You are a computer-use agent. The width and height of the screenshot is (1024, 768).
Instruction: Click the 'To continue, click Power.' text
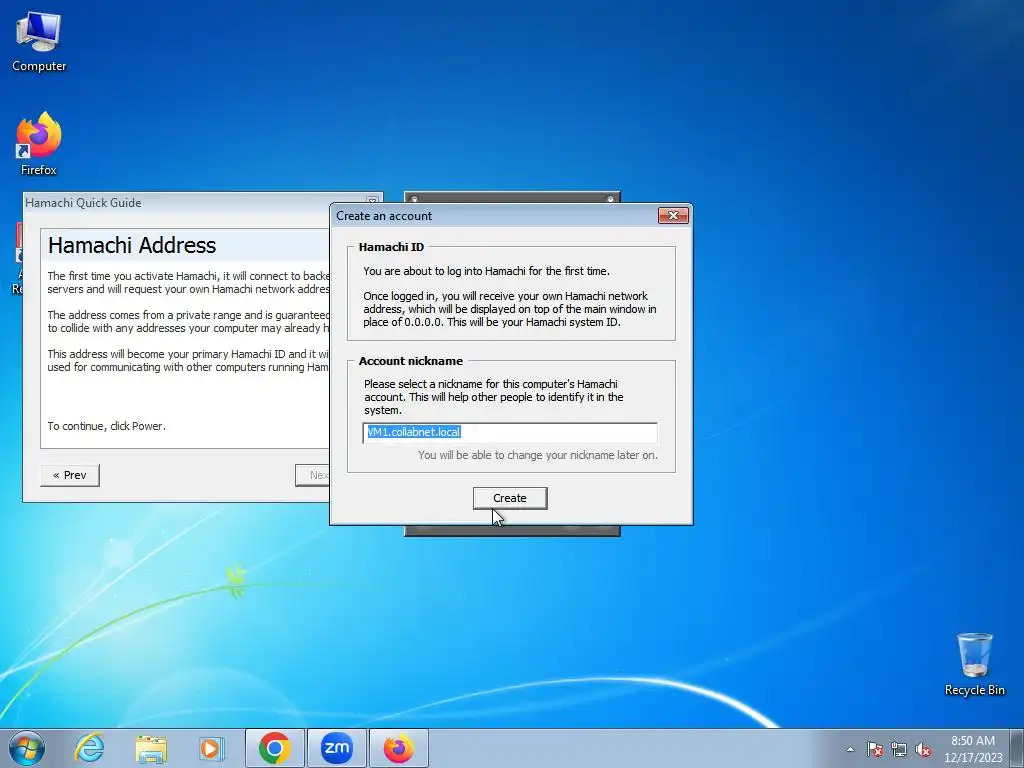[106, 426]
